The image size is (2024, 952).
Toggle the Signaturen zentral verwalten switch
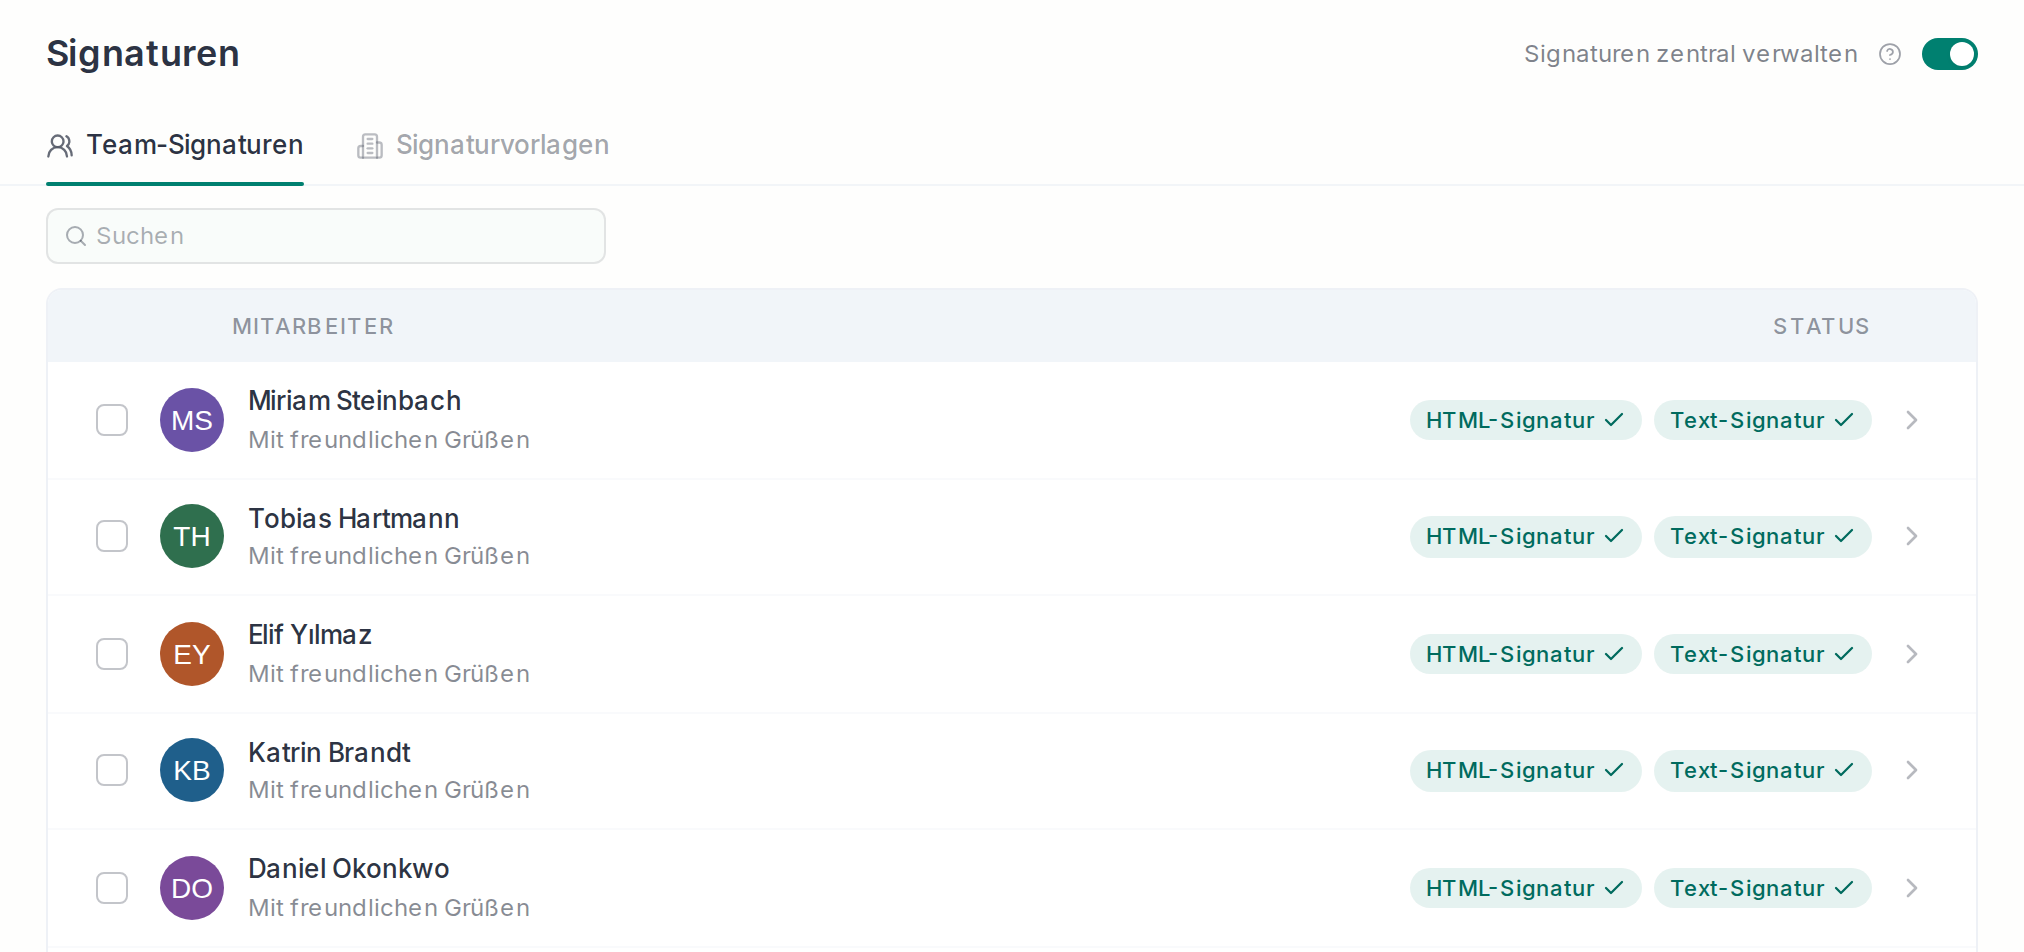click(x=1949, y=54)
